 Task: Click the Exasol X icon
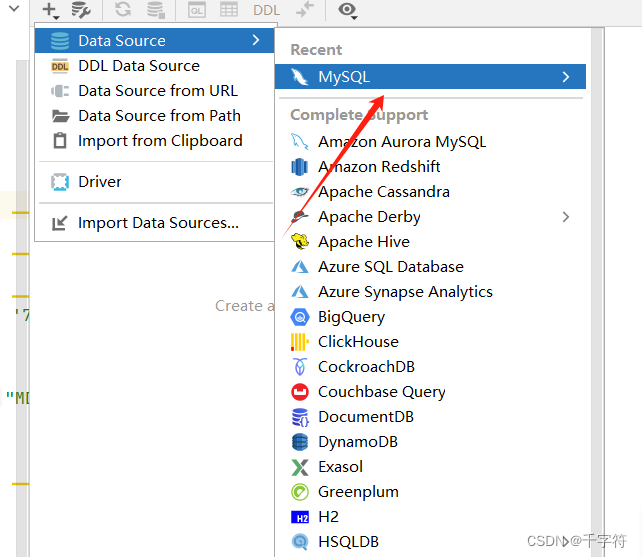pyautogui.click(x=300, y=467)
